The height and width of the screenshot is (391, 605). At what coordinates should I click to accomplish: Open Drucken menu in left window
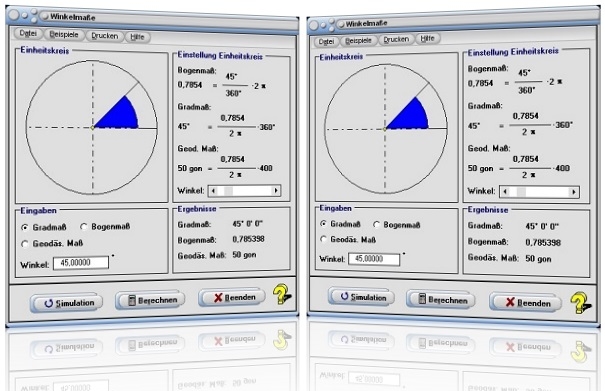click(x=105, y=36)
